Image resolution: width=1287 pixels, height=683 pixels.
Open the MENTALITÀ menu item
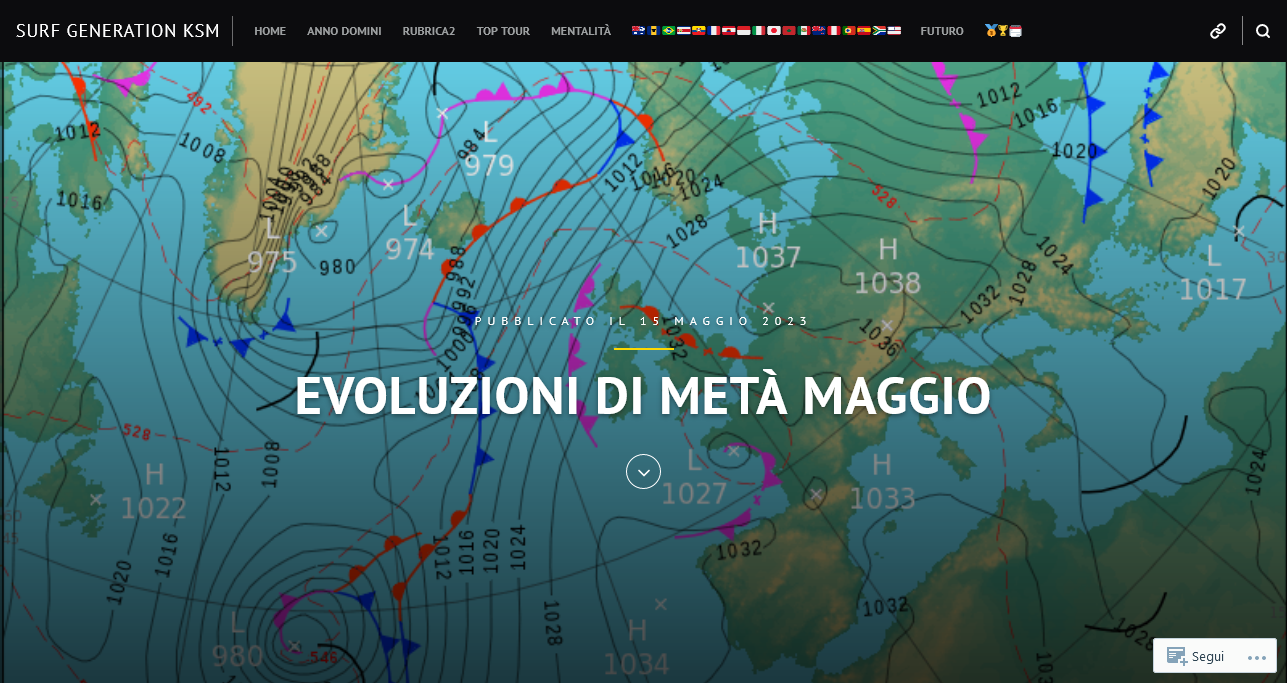[580, 31]
